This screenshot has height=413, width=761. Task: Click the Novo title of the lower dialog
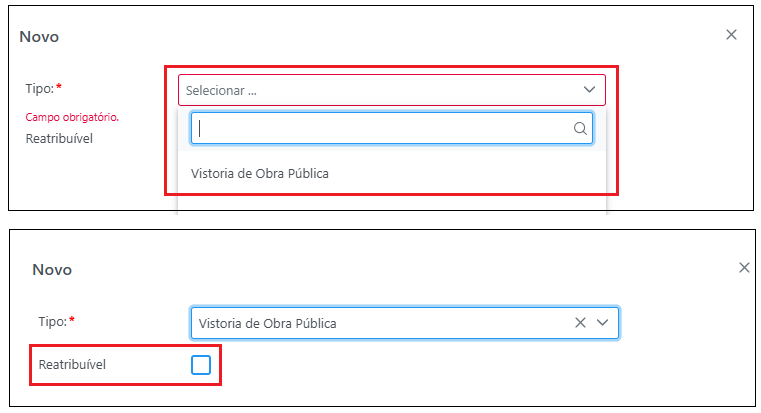52,270
